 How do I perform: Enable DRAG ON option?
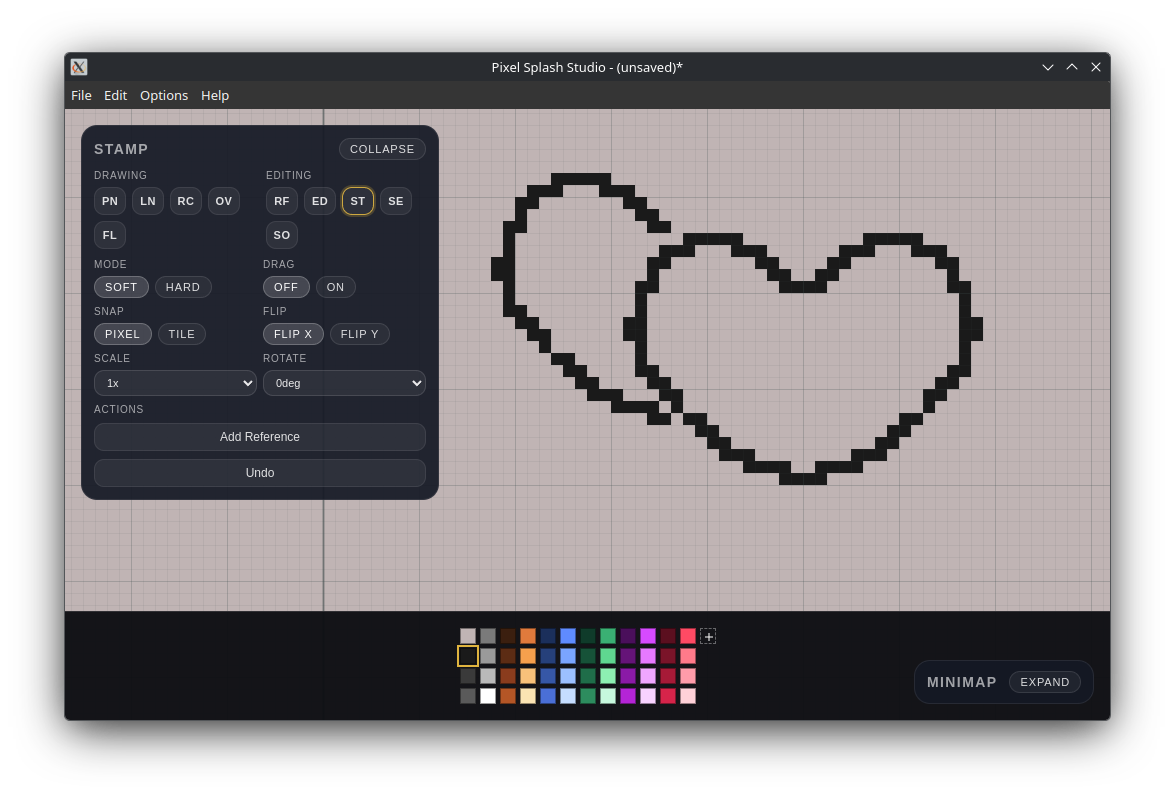point(335,287)
